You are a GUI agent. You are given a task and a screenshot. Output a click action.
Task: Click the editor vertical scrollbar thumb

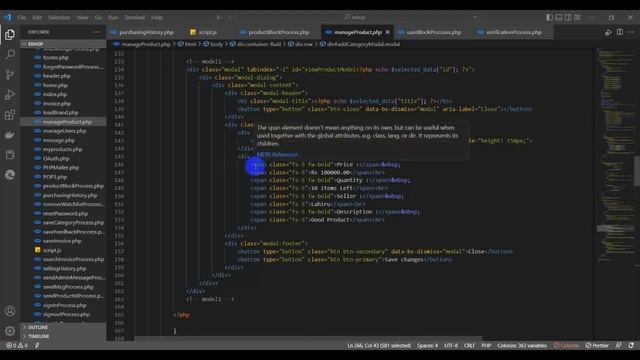point(637,171)
